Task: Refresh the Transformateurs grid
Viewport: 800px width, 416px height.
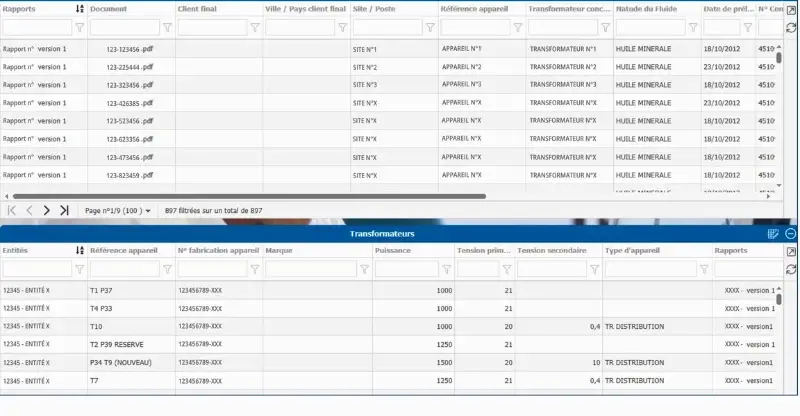Action: click(x=791, y=269)
